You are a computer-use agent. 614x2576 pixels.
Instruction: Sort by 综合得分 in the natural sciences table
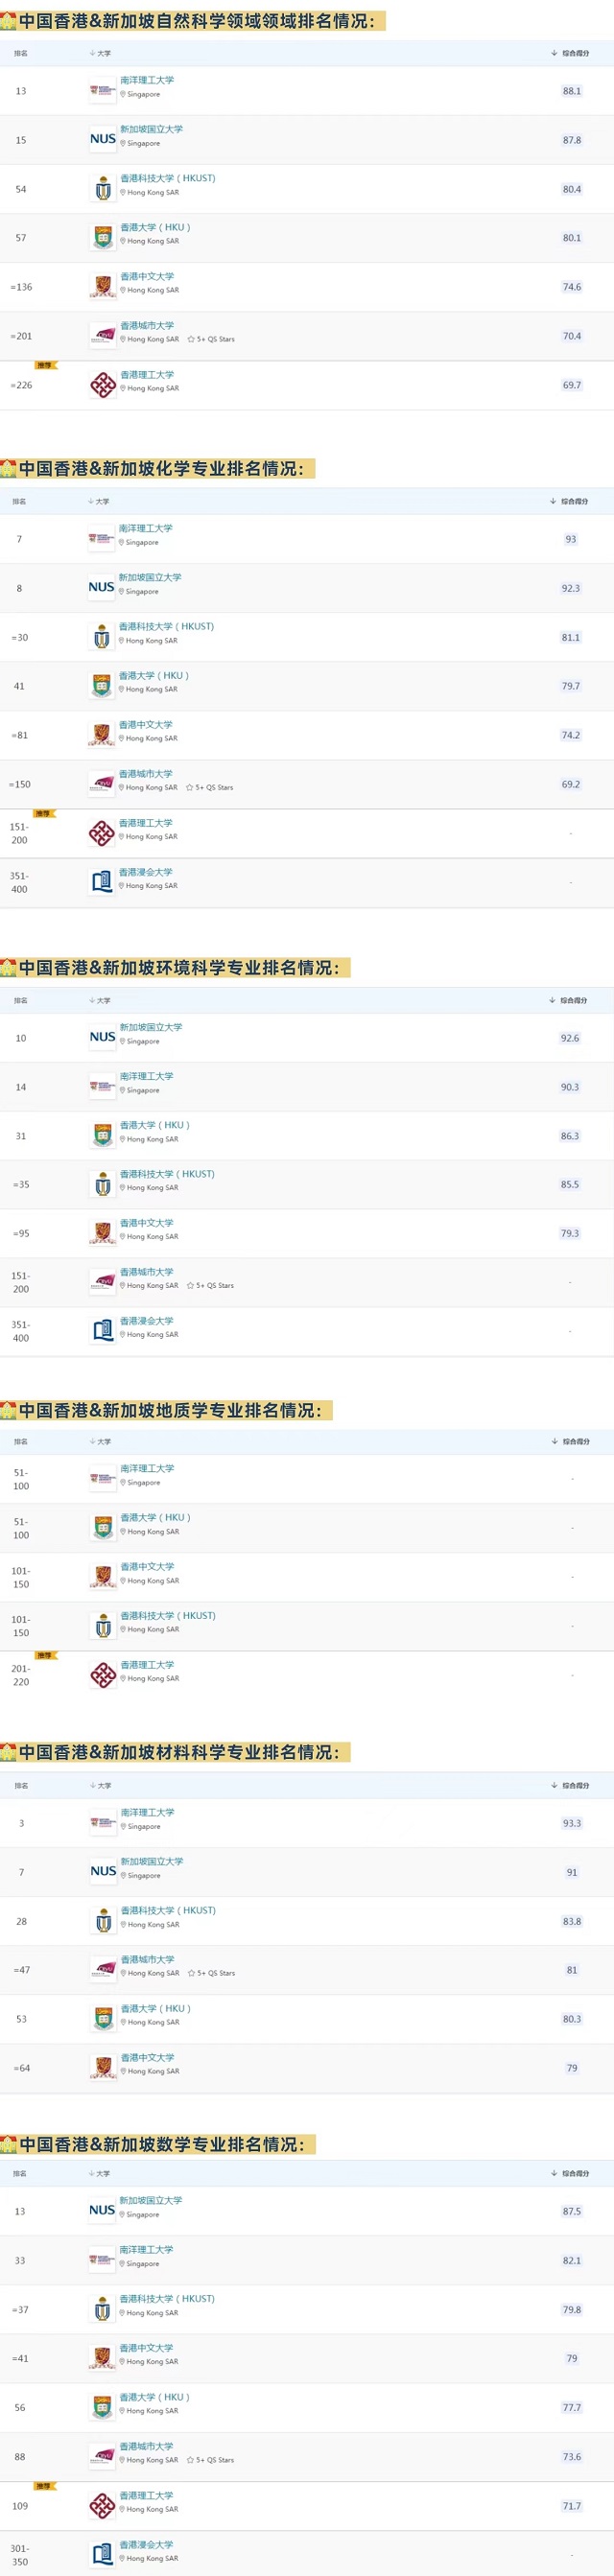tap(570, 53)
